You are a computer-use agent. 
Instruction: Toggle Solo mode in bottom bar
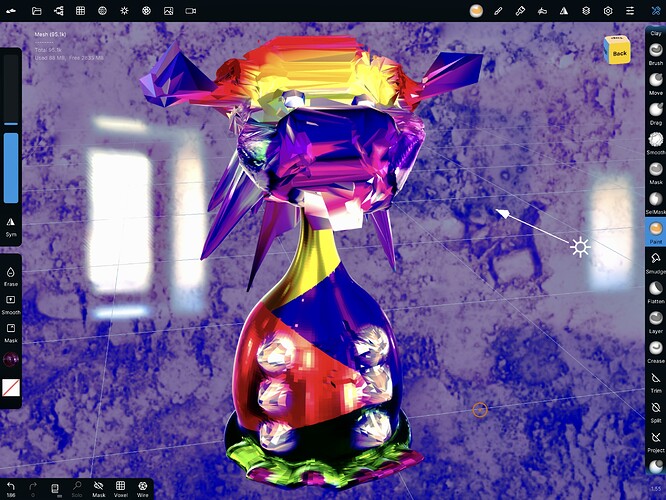[x=77, y=489]
